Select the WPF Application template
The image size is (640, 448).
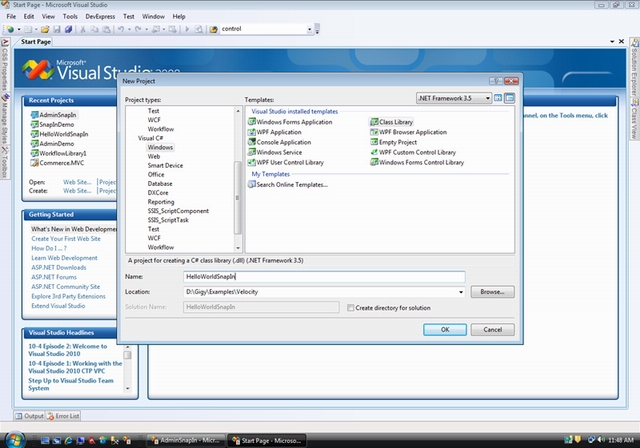[275, 132]
